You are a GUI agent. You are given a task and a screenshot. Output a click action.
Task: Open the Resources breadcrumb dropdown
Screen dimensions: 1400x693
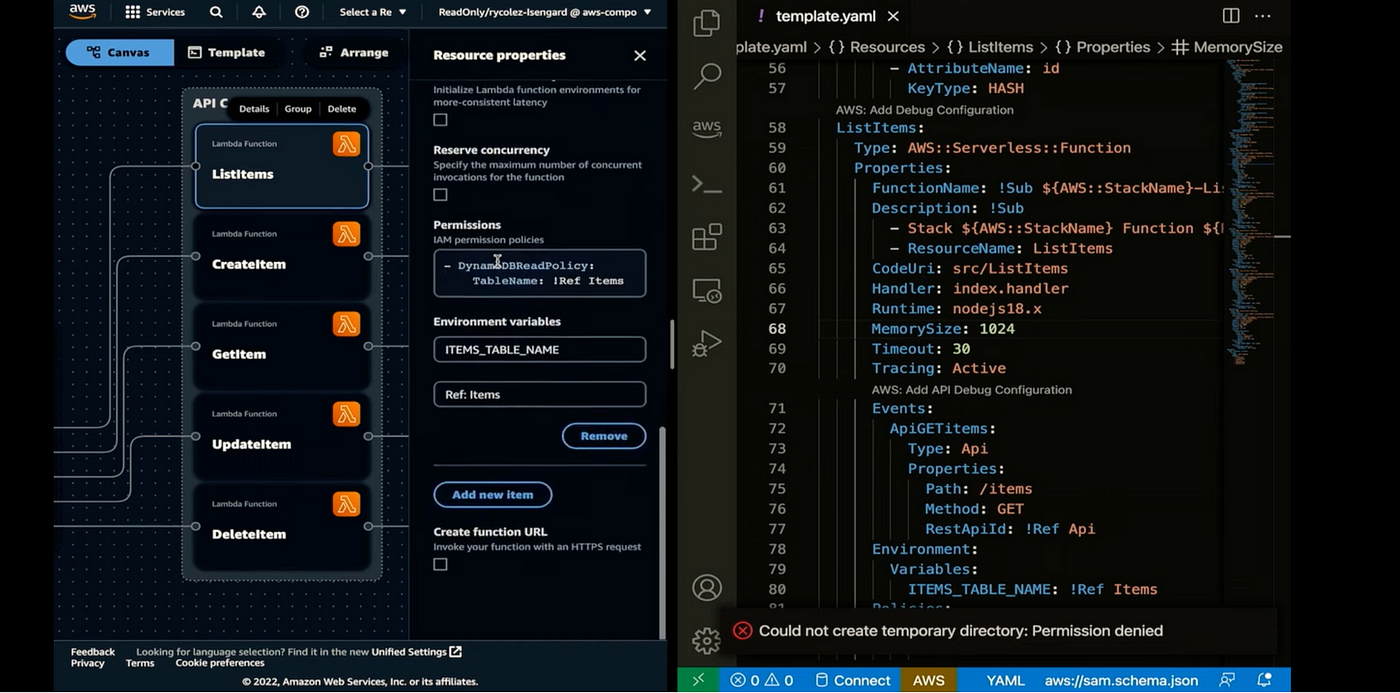879,47
